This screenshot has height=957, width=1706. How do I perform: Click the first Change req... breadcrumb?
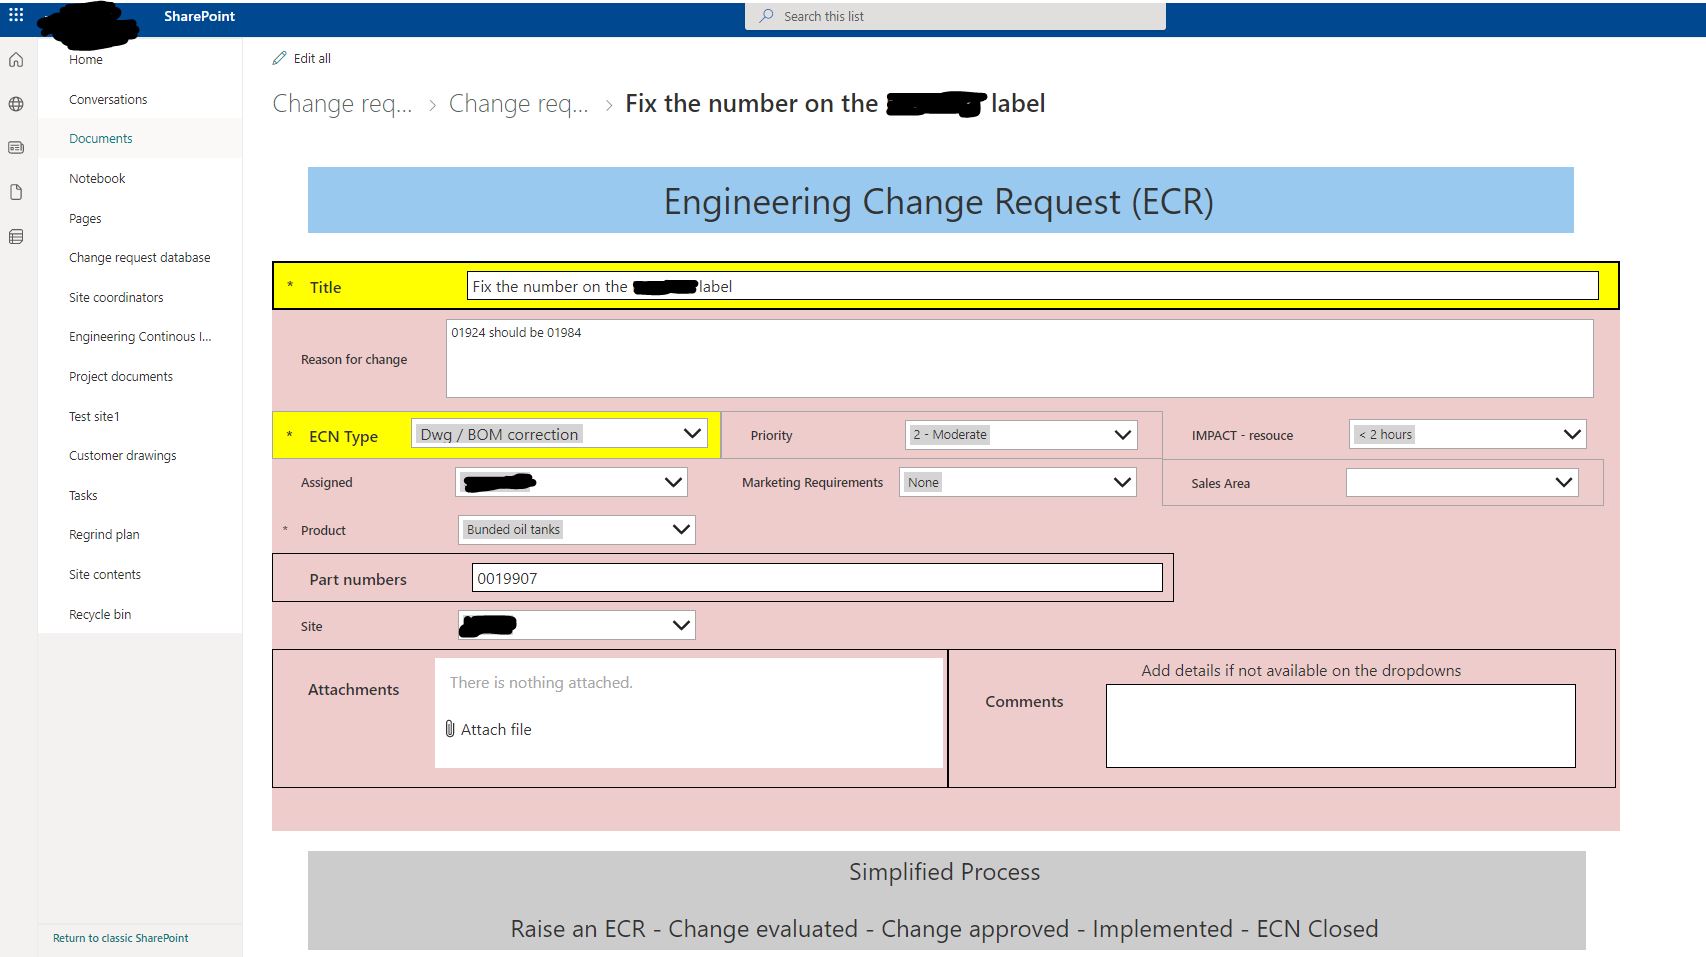(342, 104)
